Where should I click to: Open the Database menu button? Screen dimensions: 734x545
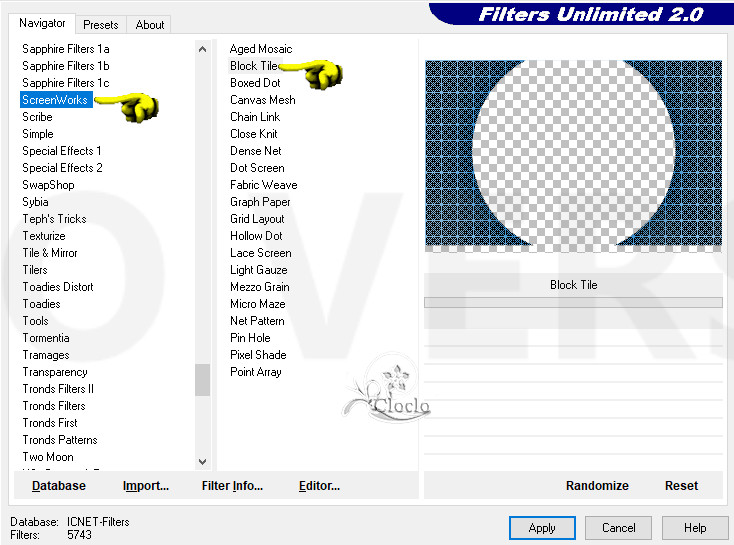pyautogui.click(x=59, y=486)
